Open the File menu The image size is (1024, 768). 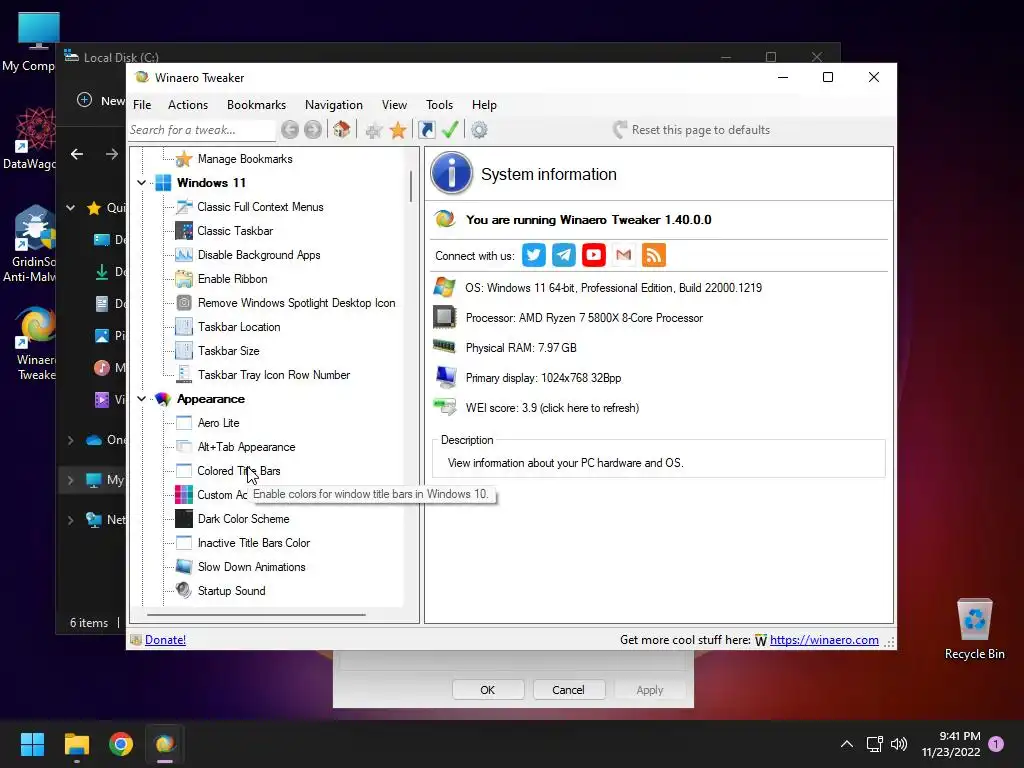pos(142,105)
